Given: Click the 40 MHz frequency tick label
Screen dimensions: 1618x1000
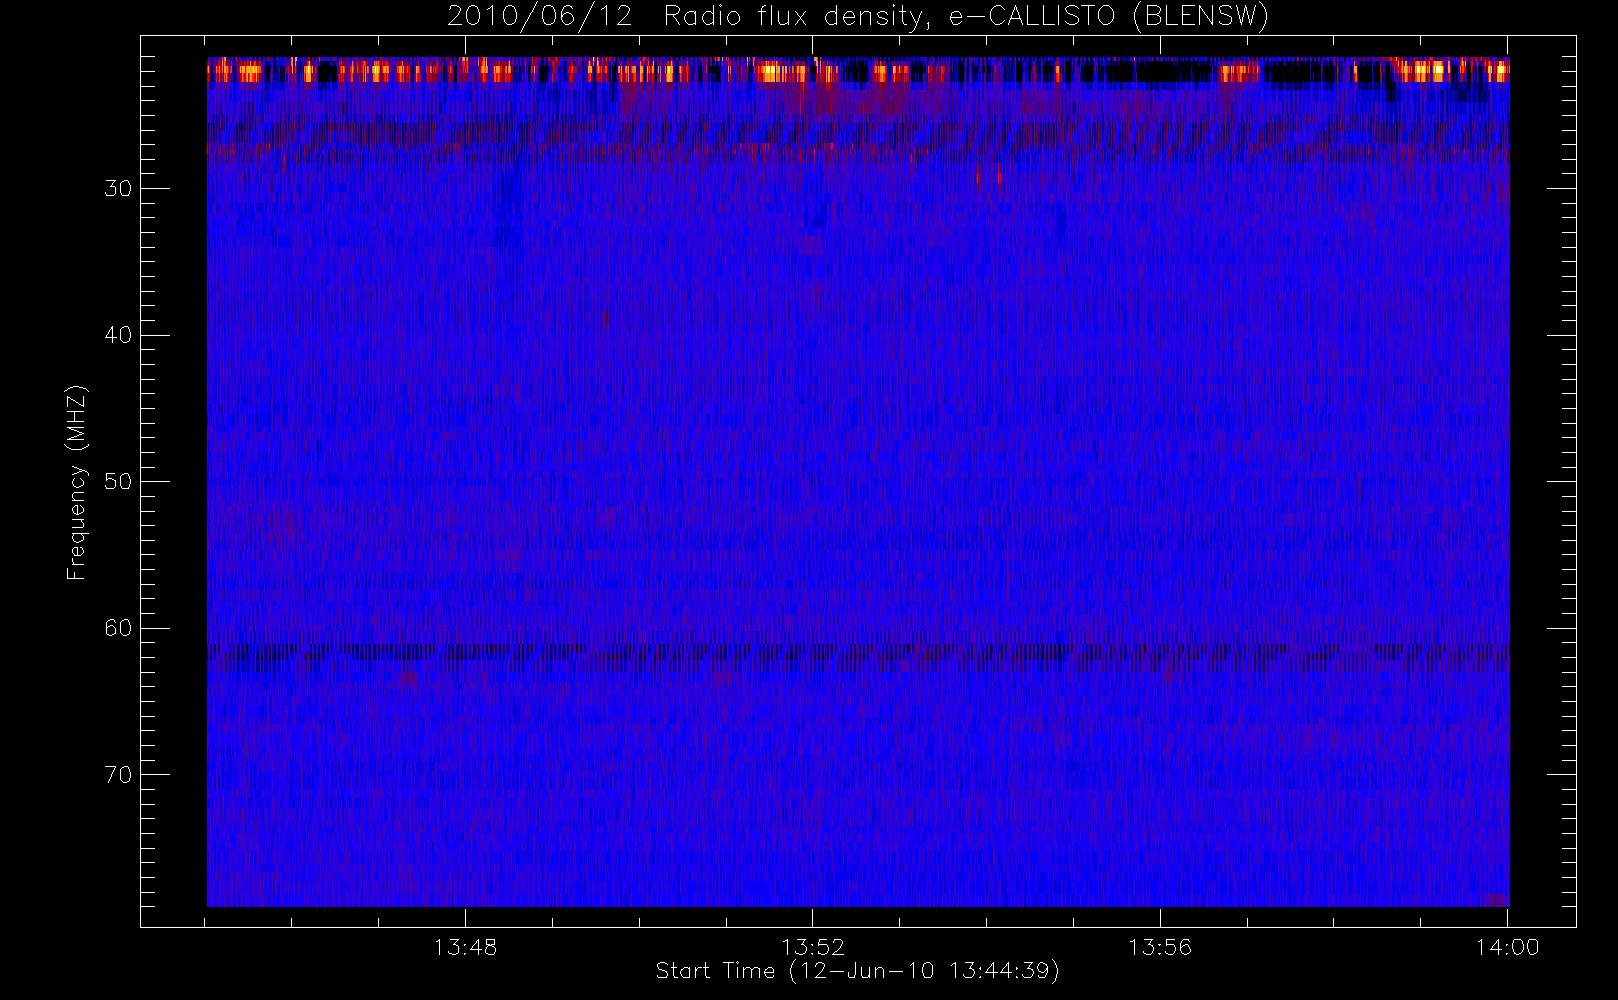Looking at the screenshot, I should (x=118, y=335).
